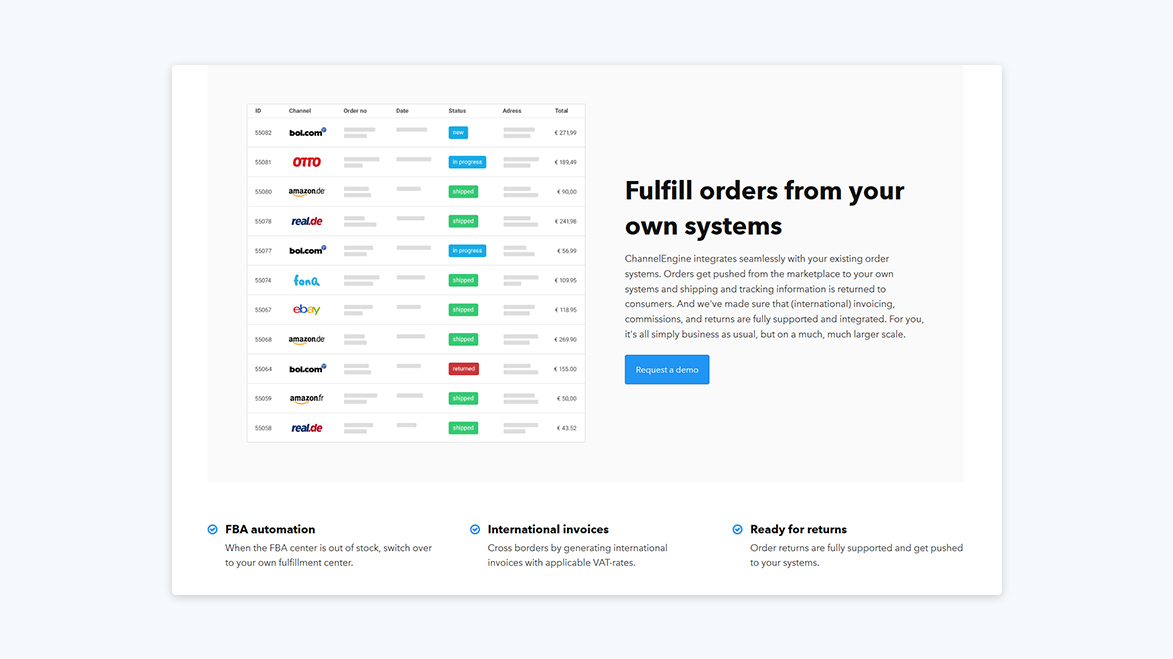Select the OTTO channel logo
The width and height of the screenshot is (1173, 659).
pyautogui.click(x=306, y=161)
